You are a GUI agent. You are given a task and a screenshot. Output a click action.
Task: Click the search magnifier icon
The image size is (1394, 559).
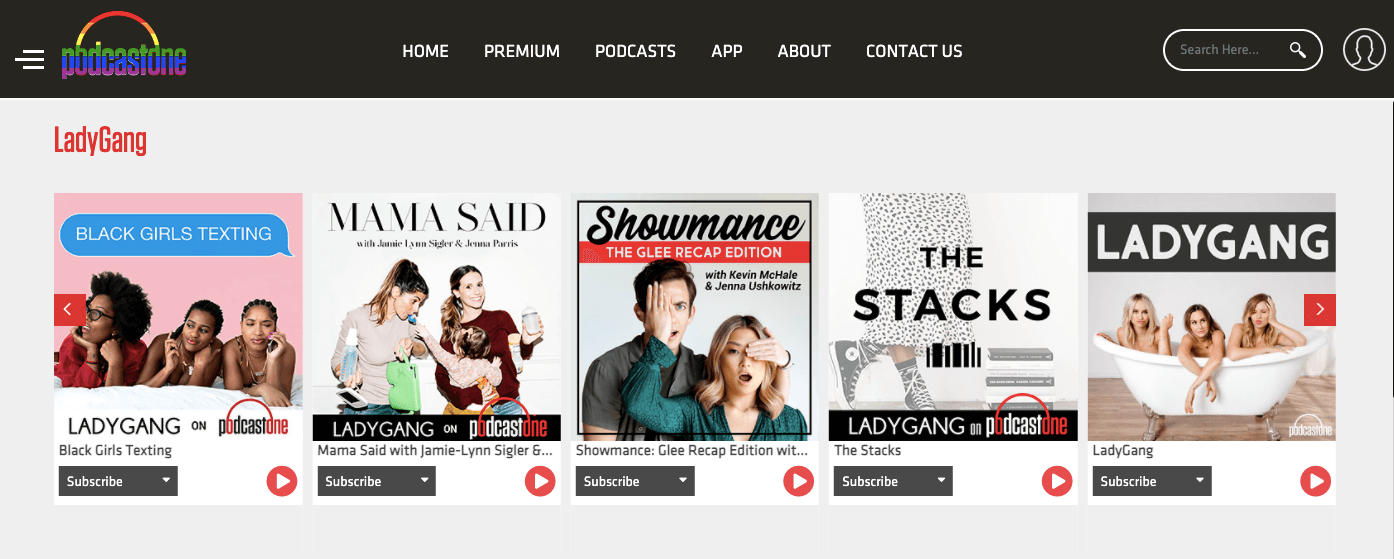pos(1298,50)
